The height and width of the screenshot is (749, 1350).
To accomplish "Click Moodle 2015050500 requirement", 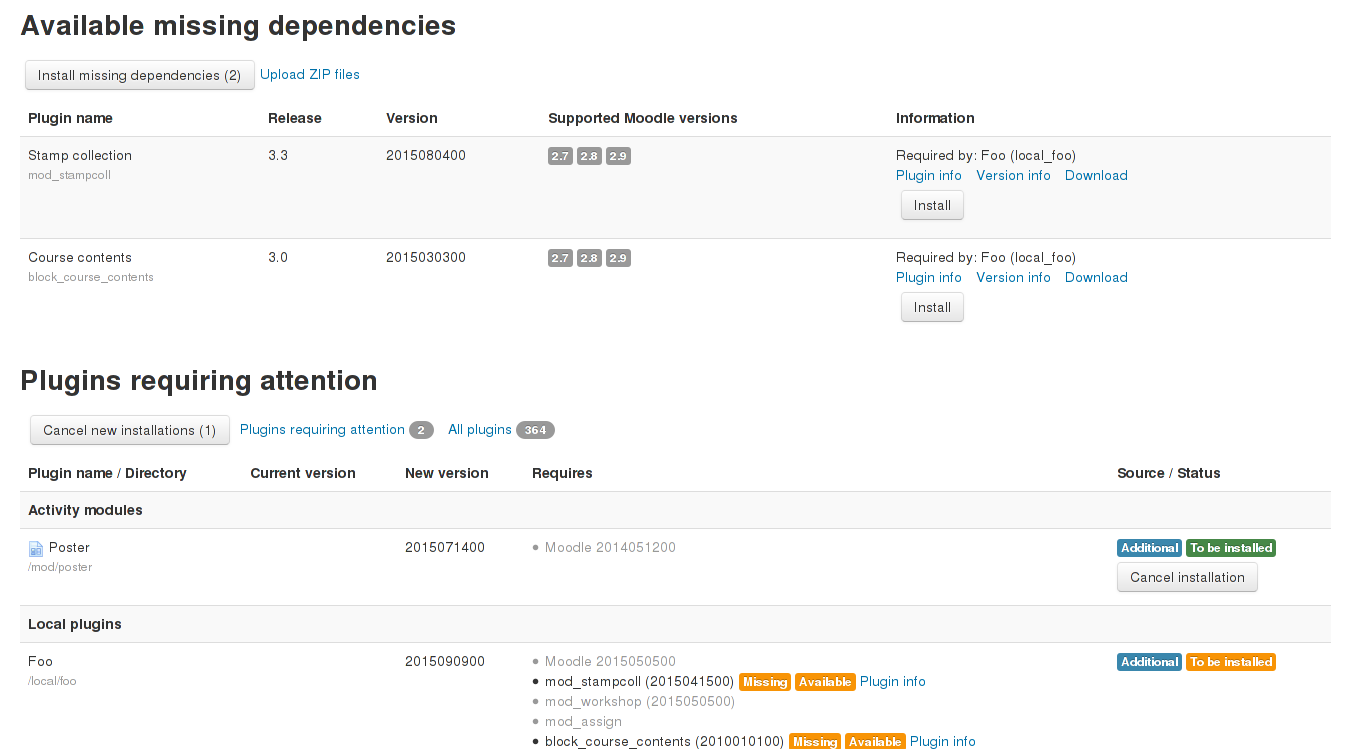I will [x=610, y=661].
